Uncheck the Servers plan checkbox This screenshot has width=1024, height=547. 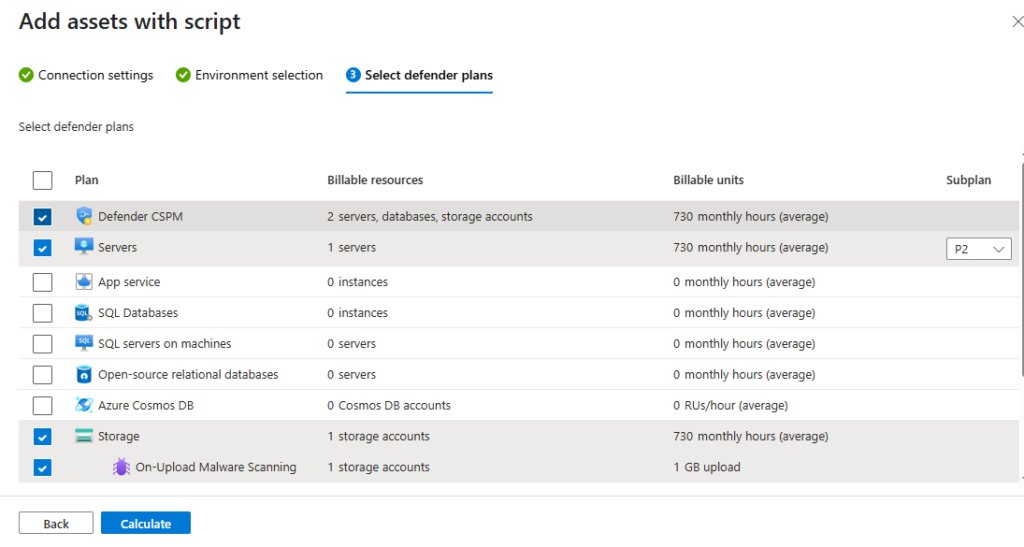tap(42, 248)
